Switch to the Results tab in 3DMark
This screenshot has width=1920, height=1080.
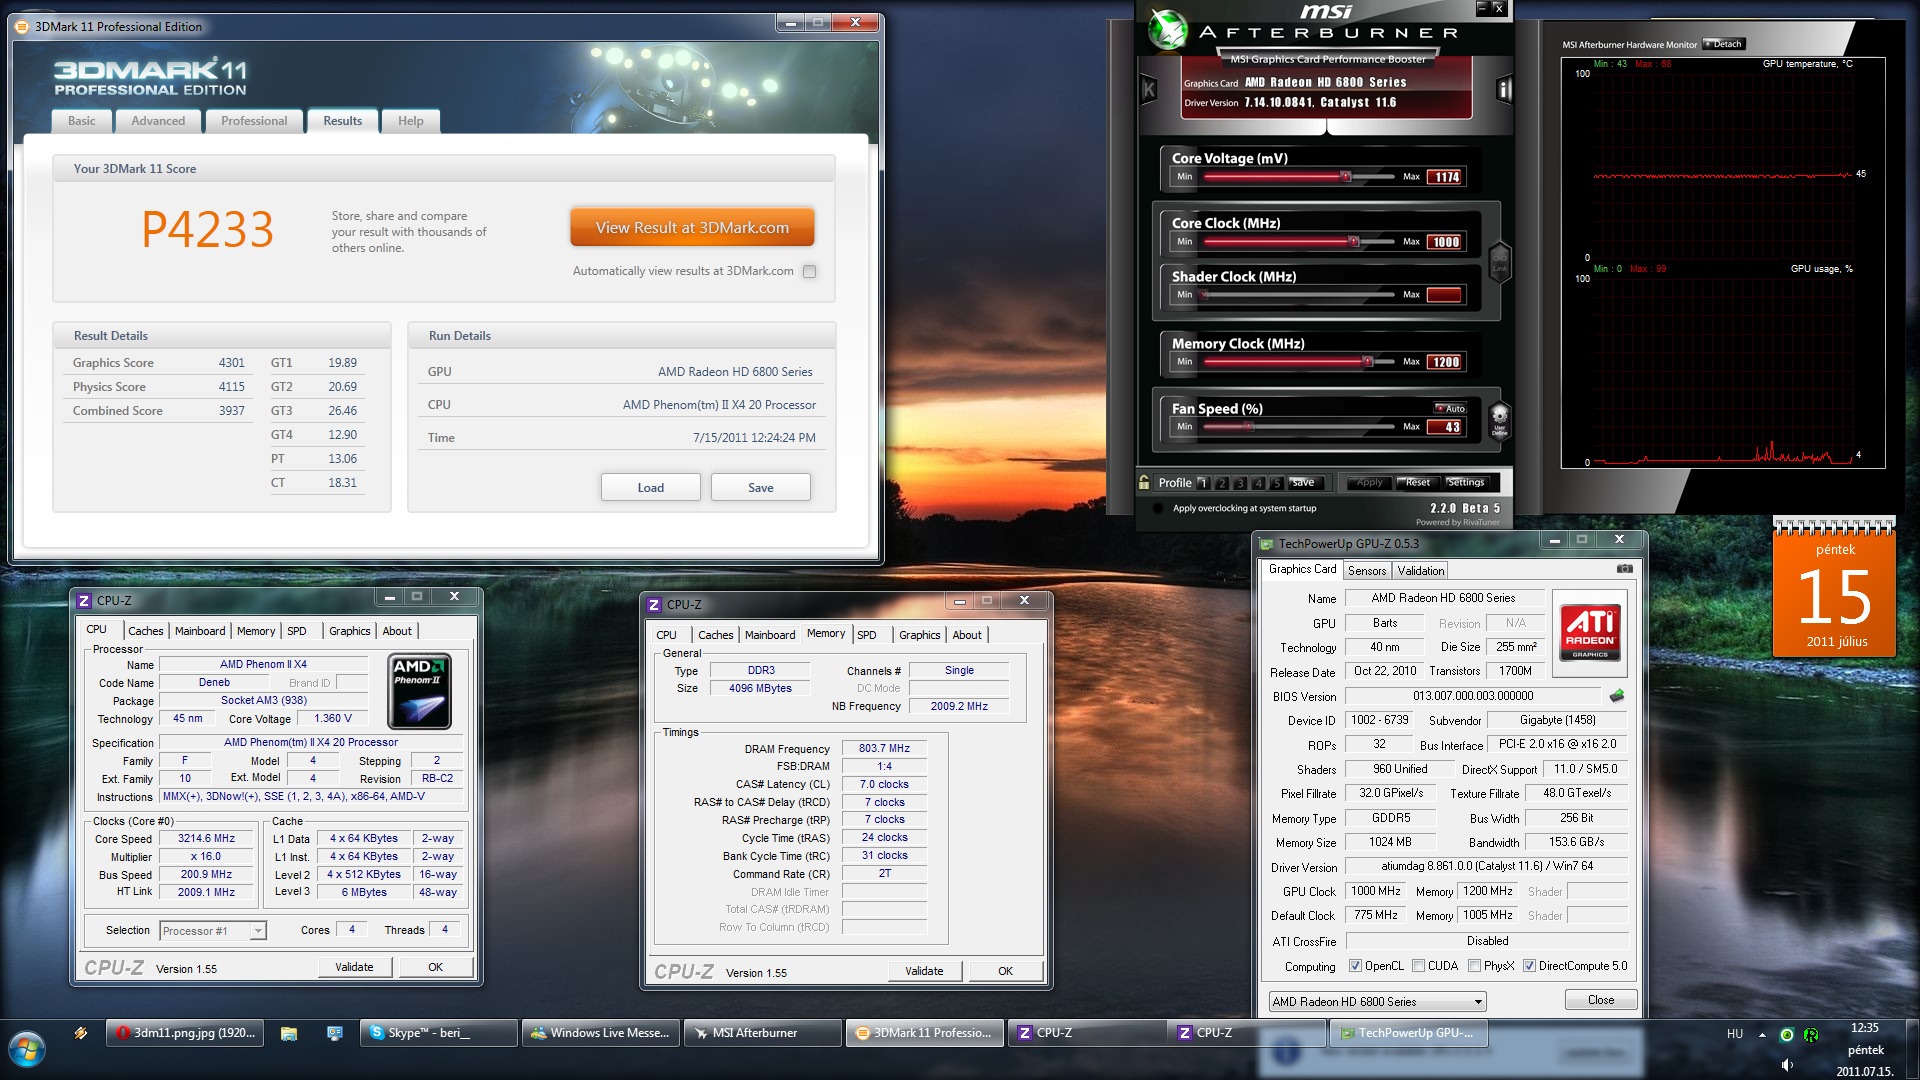342,121
